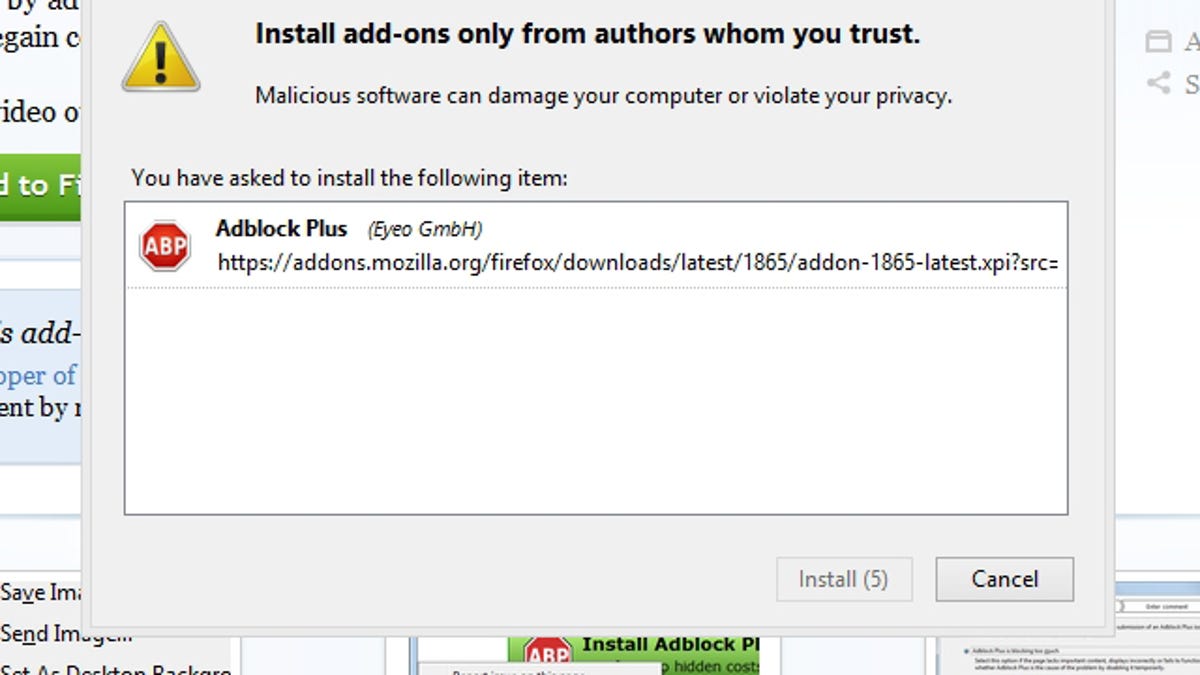Click the green Add to Firefox button behind the dialog
The image size is (1200, 675).
pyautogui.click(x=40, y=187)
